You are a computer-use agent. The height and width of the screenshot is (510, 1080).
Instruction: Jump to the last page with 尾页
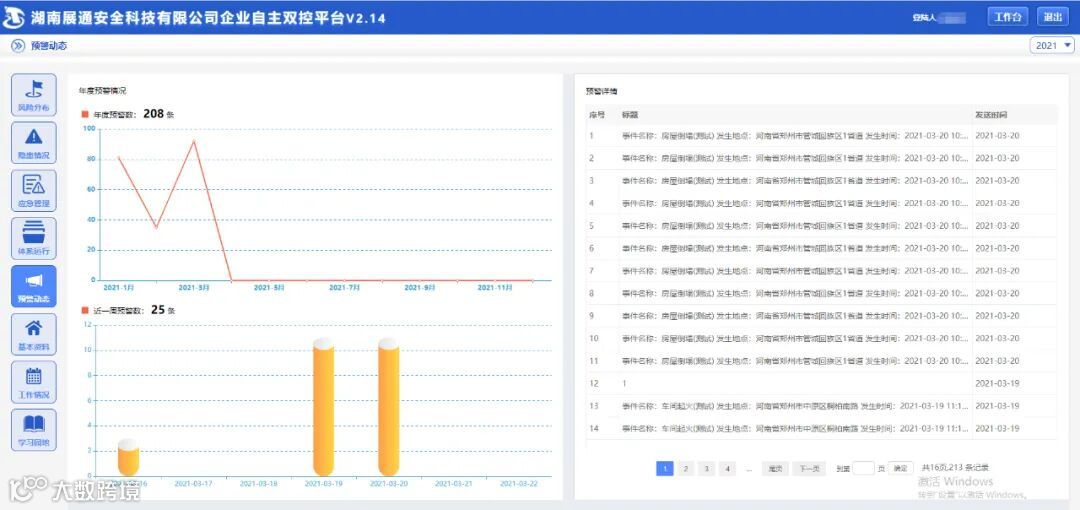pyautogui.click(x=775, y=469)
